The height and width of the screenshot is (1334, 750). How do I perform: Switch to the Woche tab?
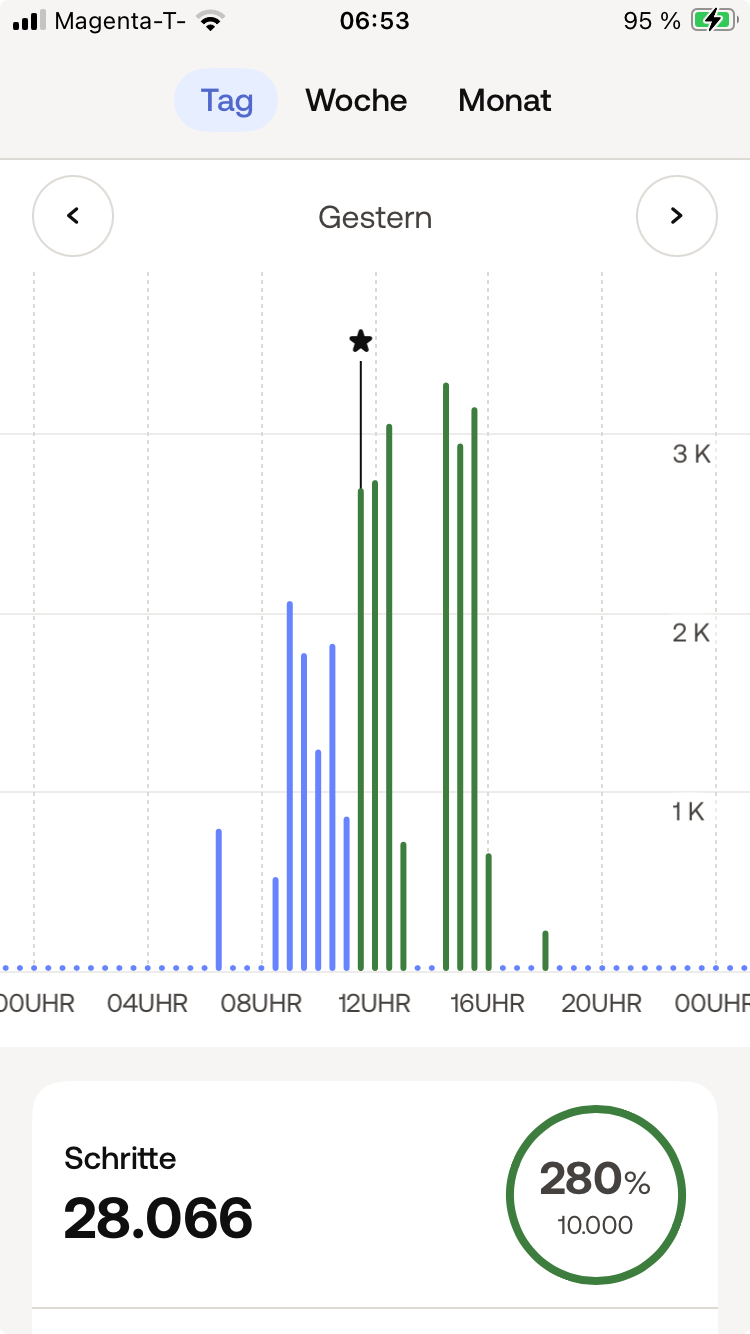(356, 100)
